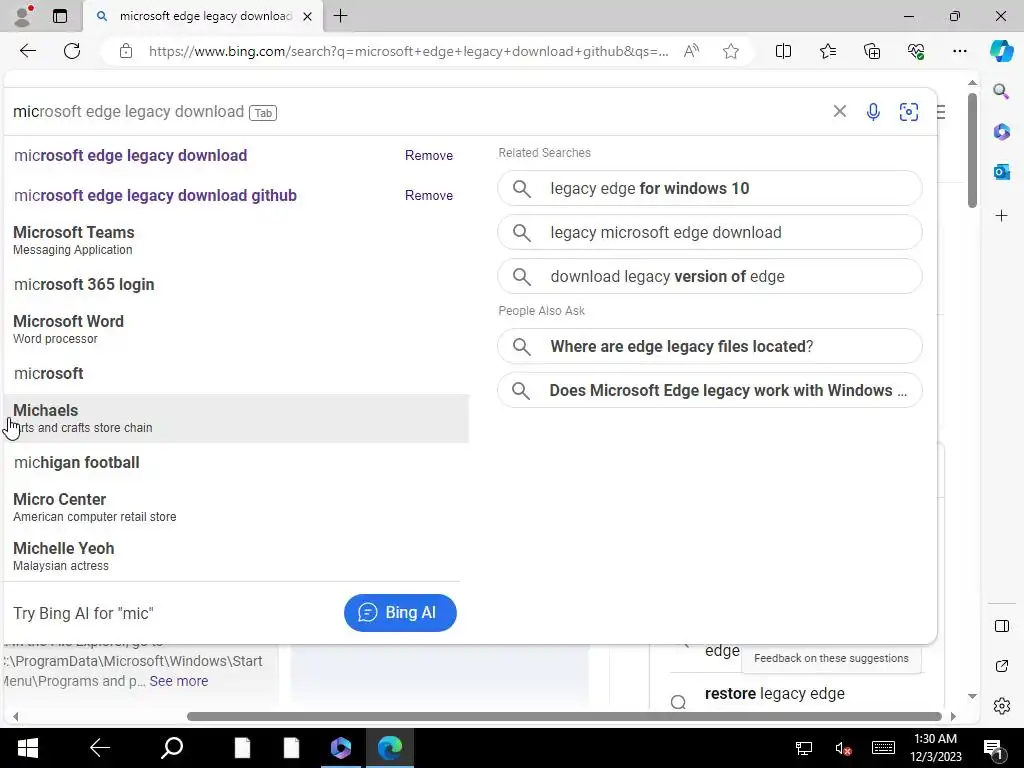The width and height of the screenshot is (1024, 768).
Task: Search legacy edge for windows 10
Action: pyautogui.click(x=710, y=188)
